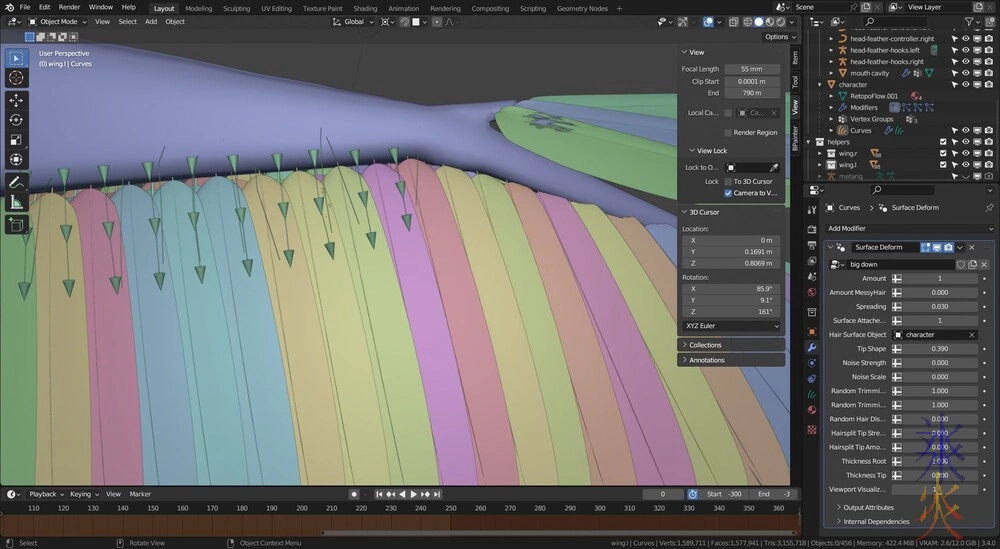The height and width of the screenshot is (549, 1000).
Task: Select the 3D Cursor tool
Action: [16, 77]
